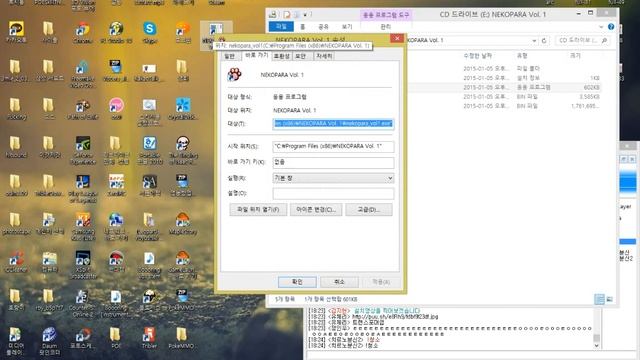The height and width of the screenshot is (360, 640).
Task: Refresh the Explorer address bar location
Action: pyautogui.click(x=544, y=40)
